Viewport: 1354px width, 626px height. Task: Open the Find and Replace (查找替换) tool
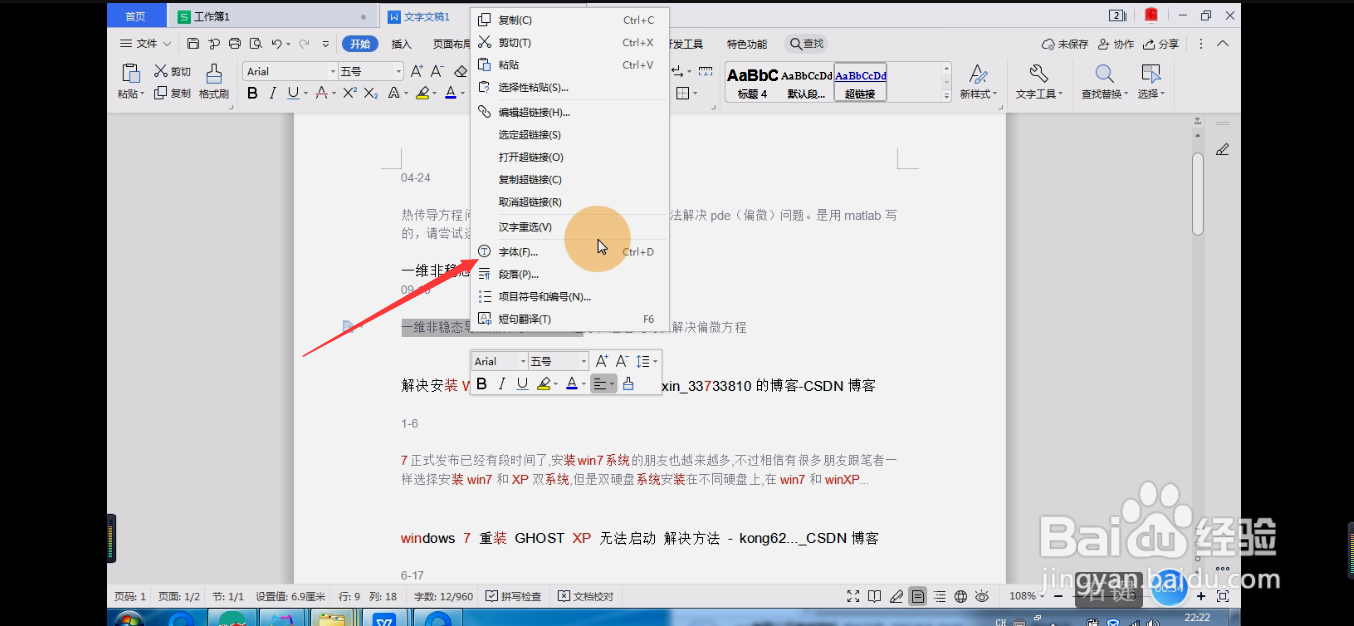(x=1103, y=75)
